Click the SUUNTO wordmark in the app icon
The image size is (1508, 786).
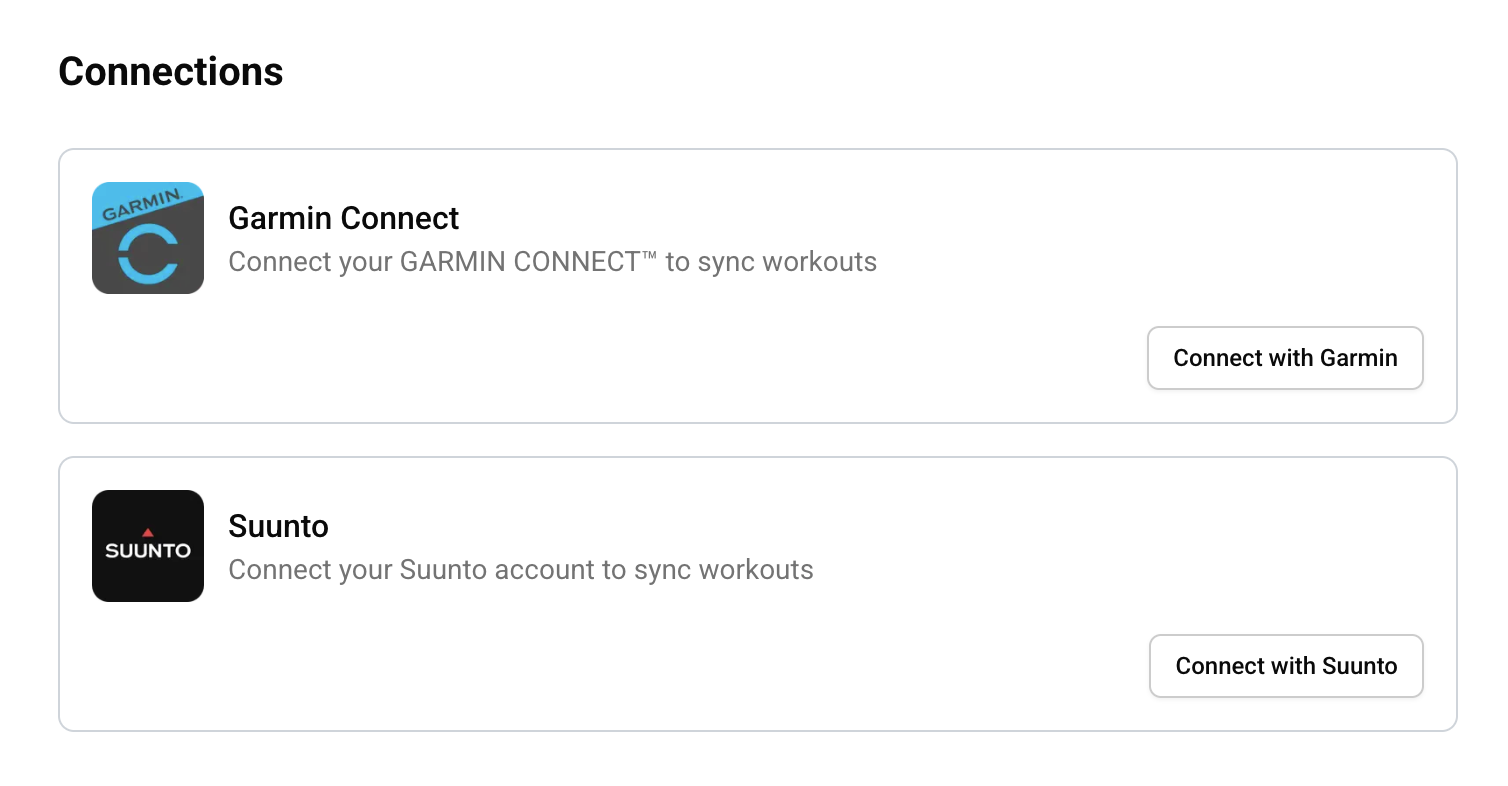[147, 549]
